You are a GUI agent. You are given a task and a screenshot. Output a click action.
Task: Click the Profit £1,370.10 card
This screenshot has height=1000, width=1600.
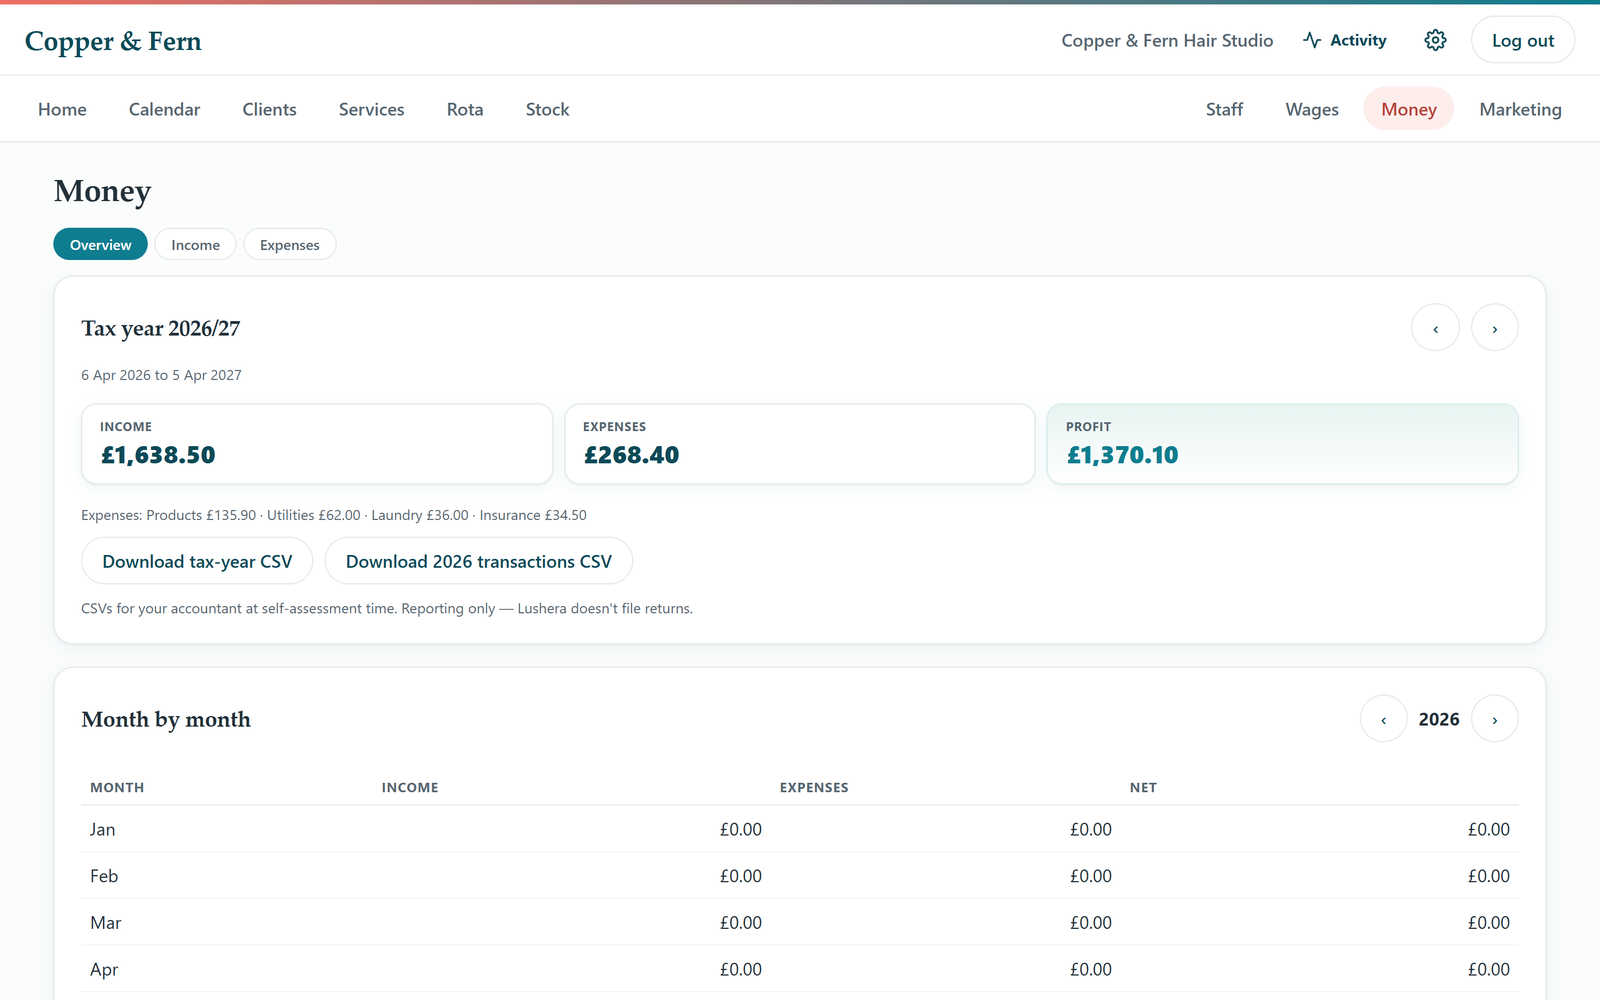(x=1282, y=444)
